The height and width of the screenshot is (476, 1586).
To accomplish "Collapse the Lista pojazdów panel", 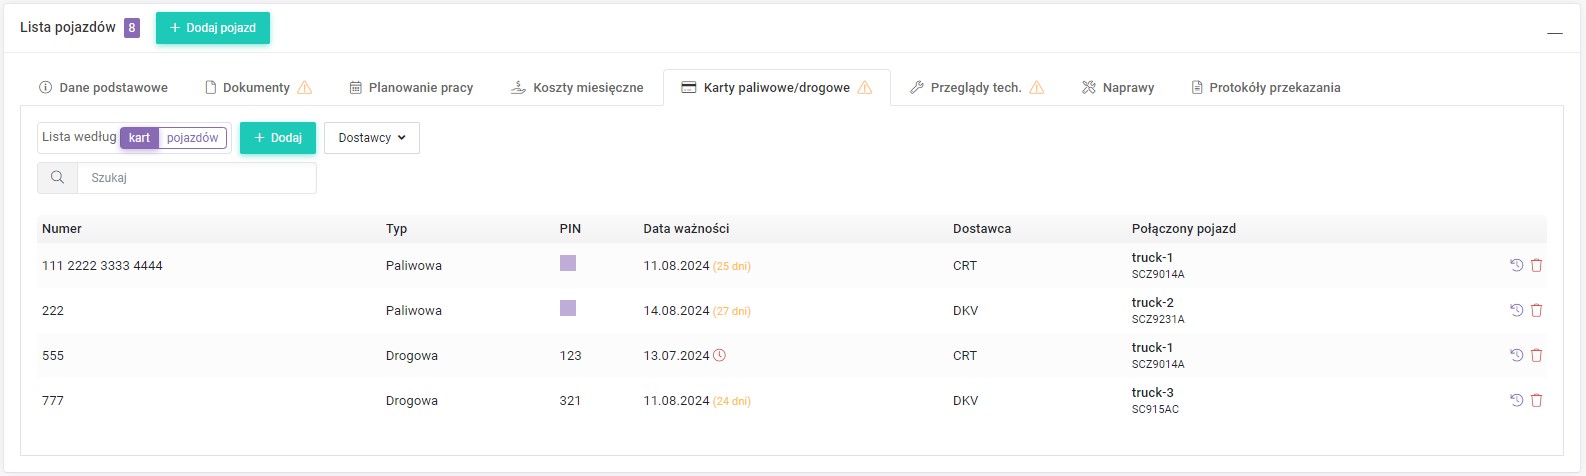I will click(1554, 33).
